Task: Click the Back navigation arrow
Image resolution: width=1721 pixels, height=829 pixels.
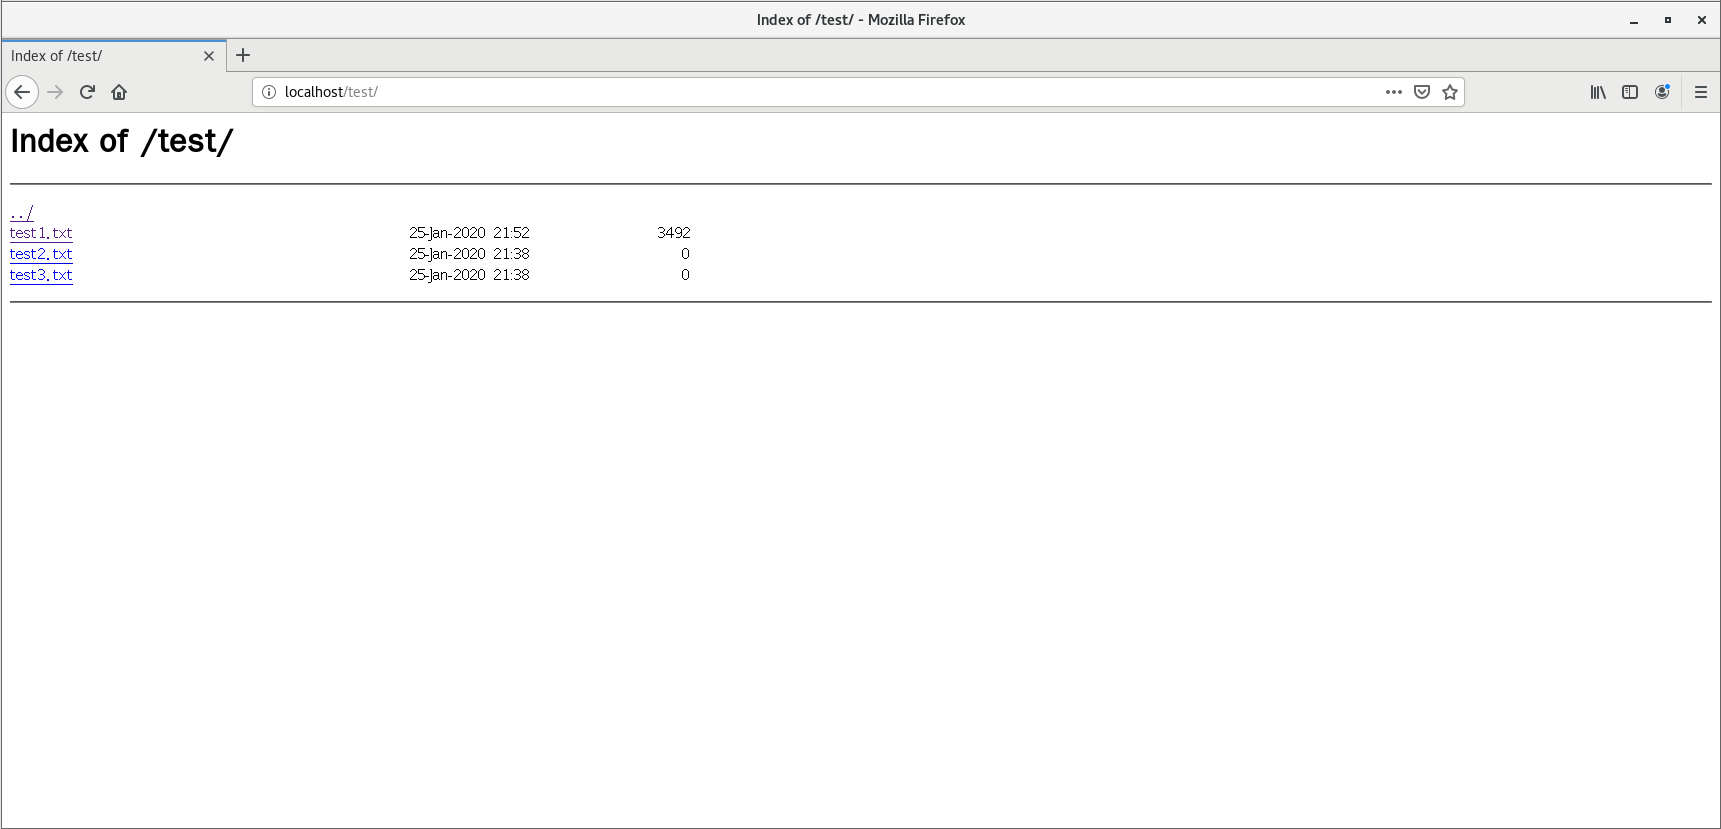Action: point(22,92)
